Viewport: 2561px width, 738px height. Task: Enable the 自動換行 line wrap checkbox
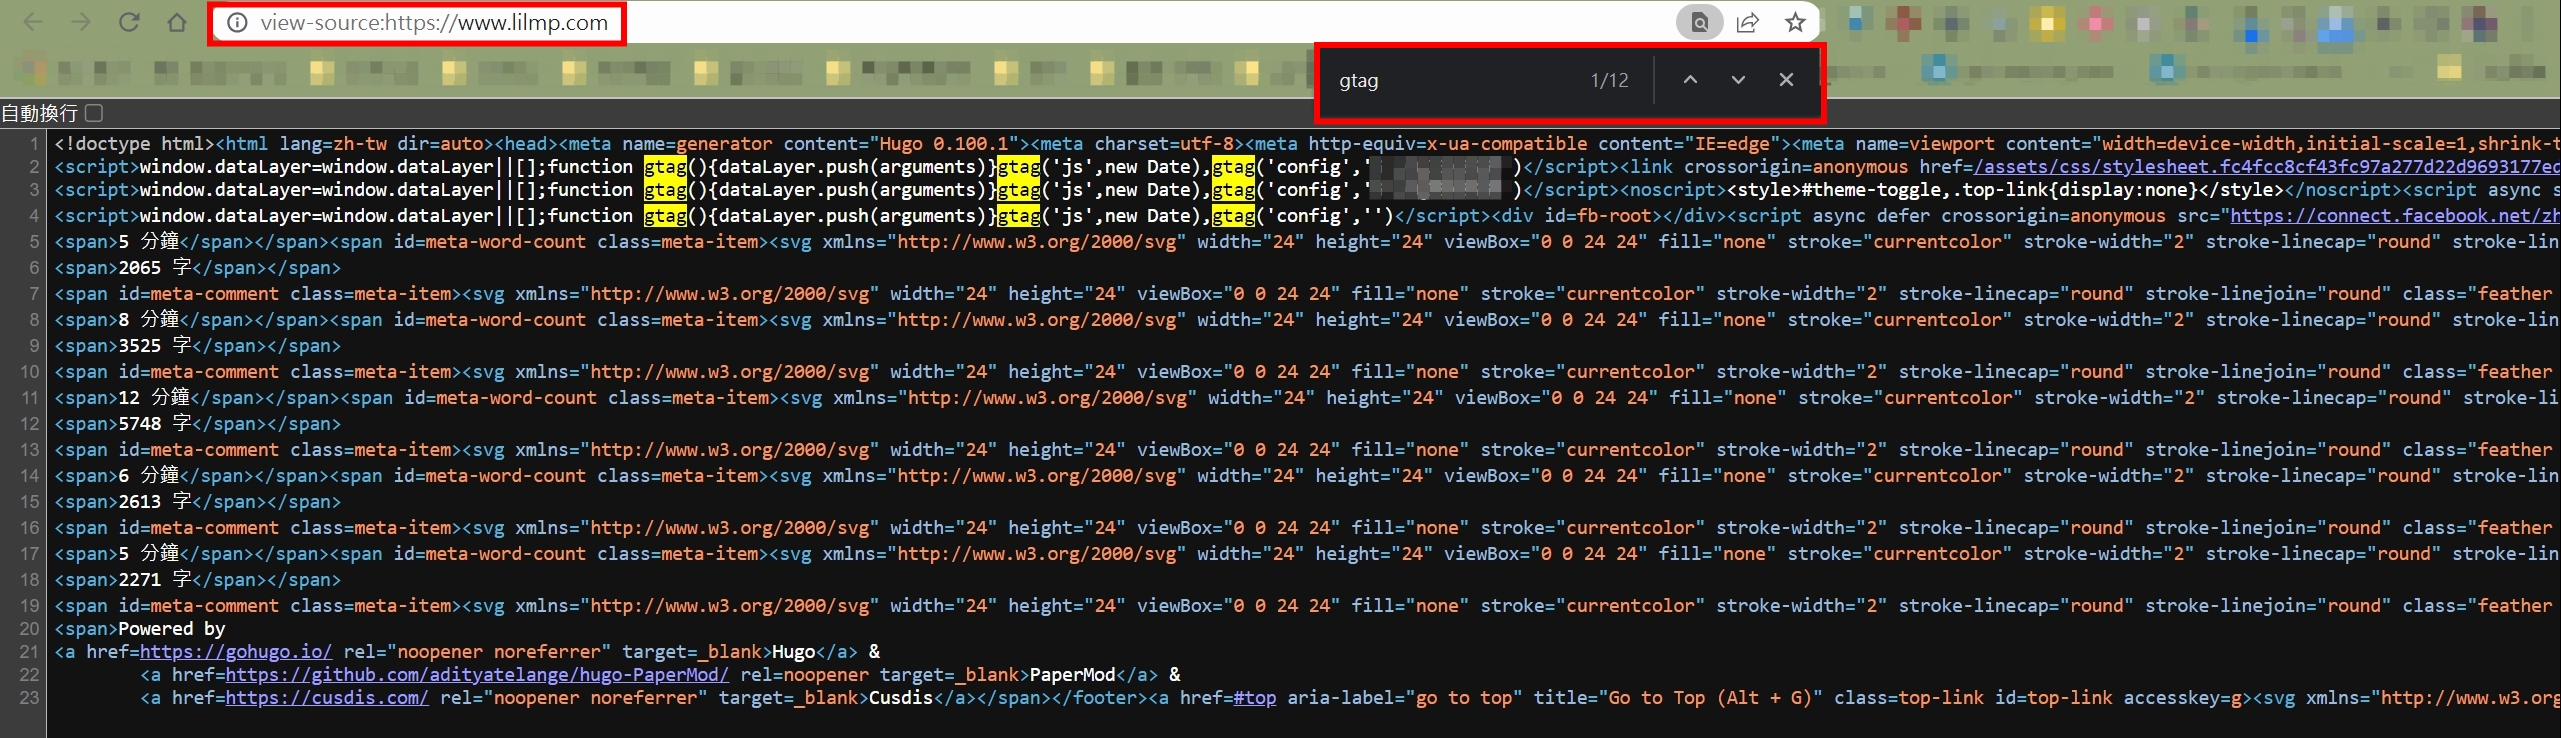click(x=94, y=113)
